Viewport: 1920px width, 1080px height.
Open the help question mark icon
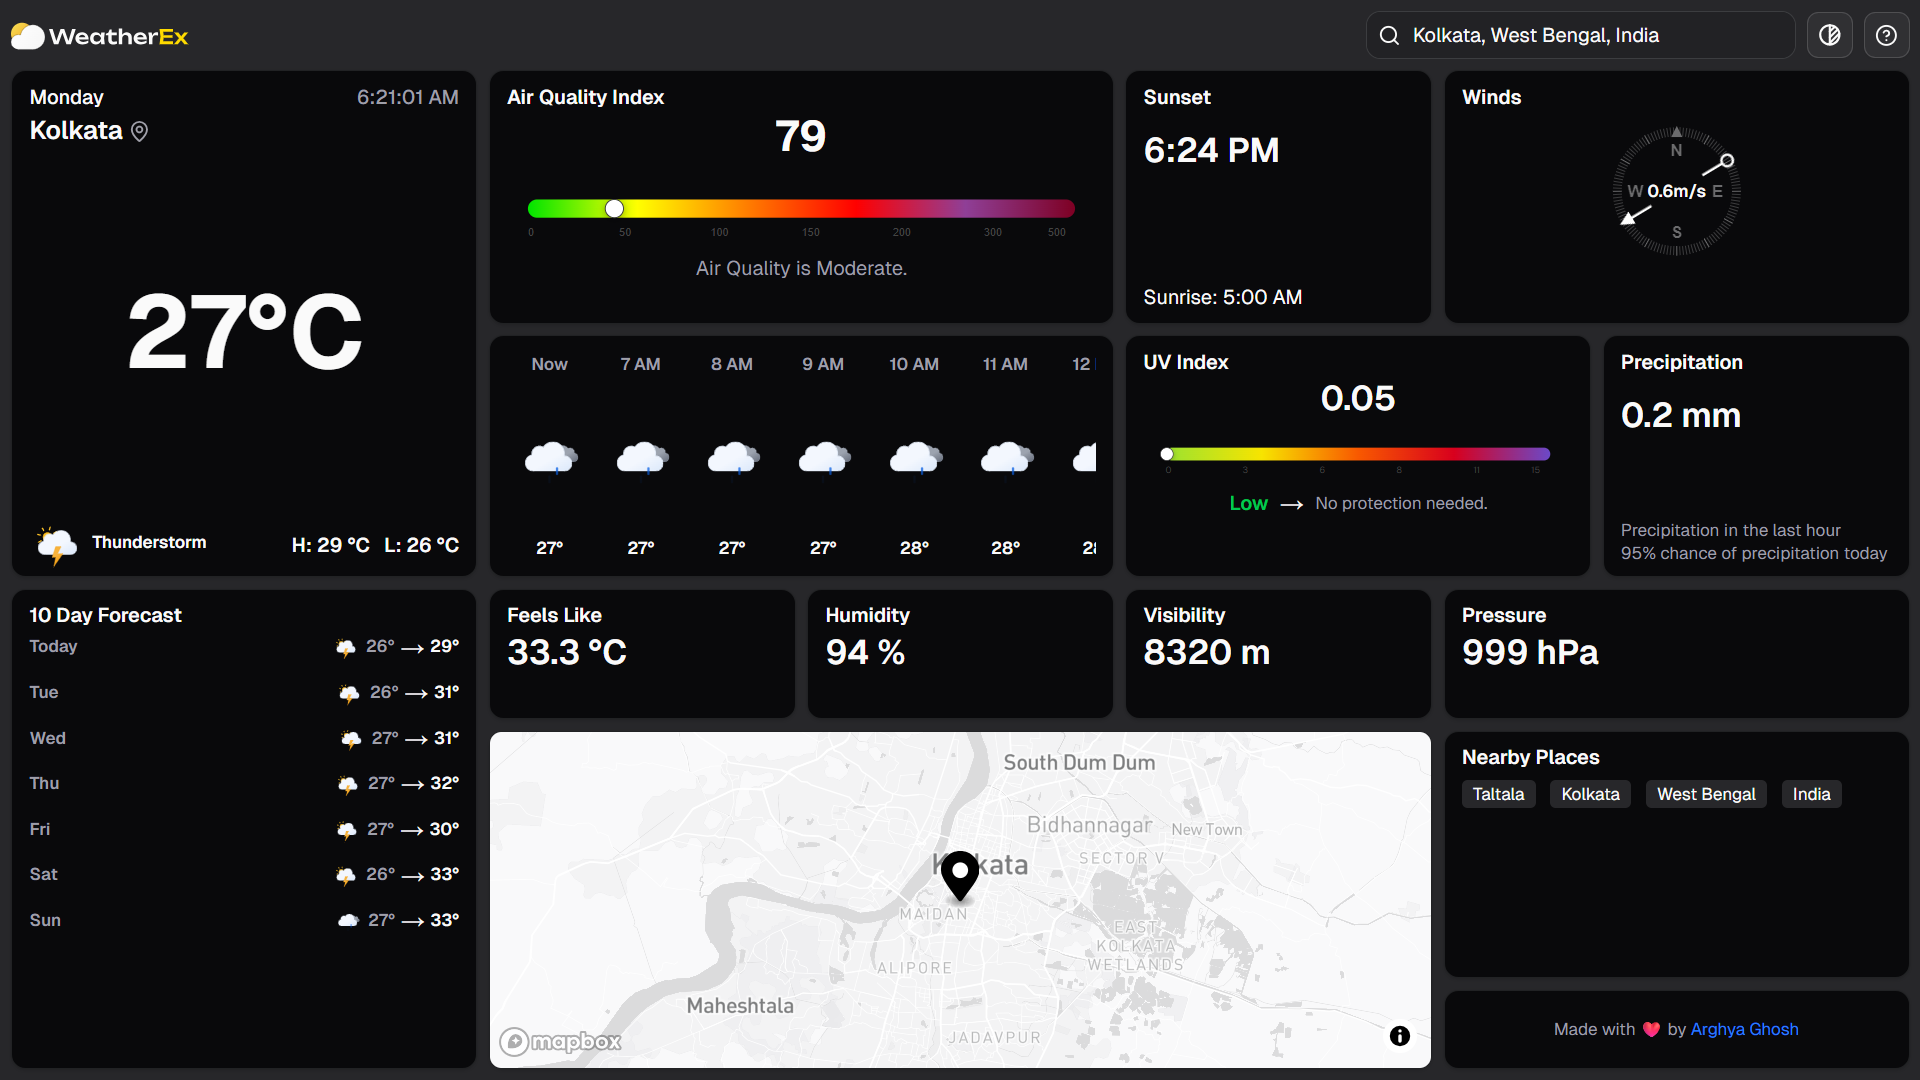click(1886, 36)
